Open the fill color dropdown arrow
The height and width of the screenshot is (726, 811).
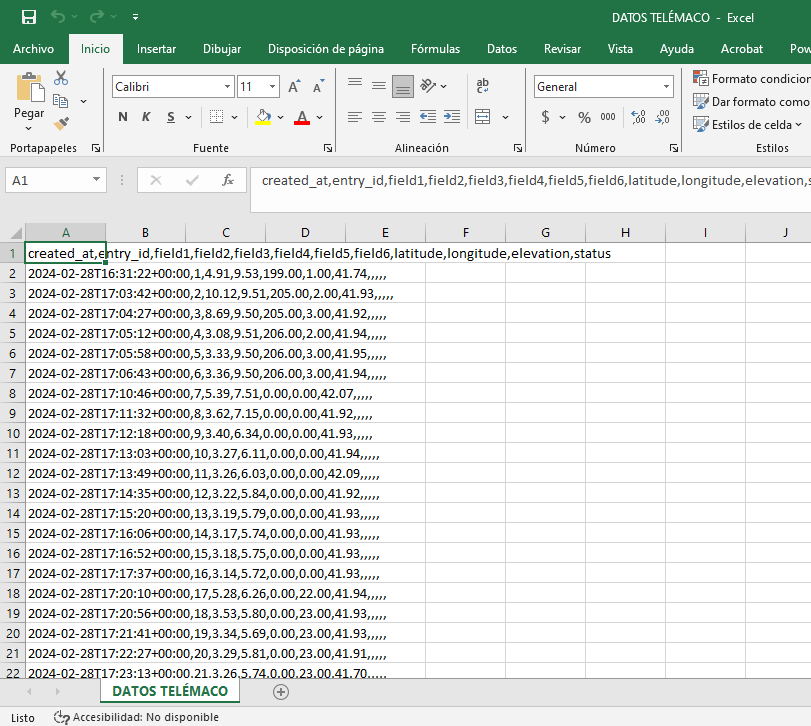point(280,117)
